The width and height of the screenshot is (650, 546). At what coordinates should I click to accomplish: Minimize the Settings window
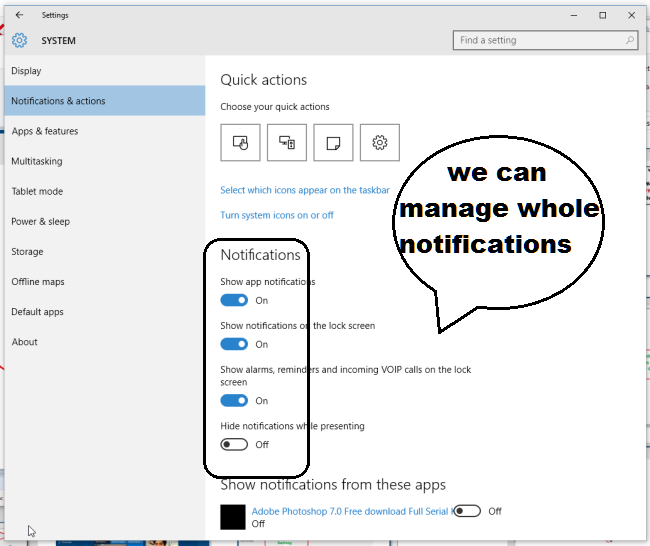[x=574, y=15]
